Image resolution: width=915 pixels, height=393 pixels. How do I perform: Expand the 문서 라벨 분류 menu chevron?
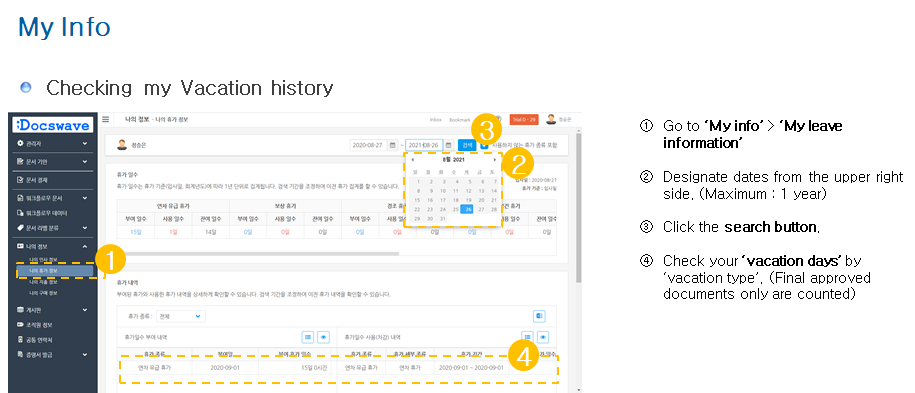tap(85, 228)
